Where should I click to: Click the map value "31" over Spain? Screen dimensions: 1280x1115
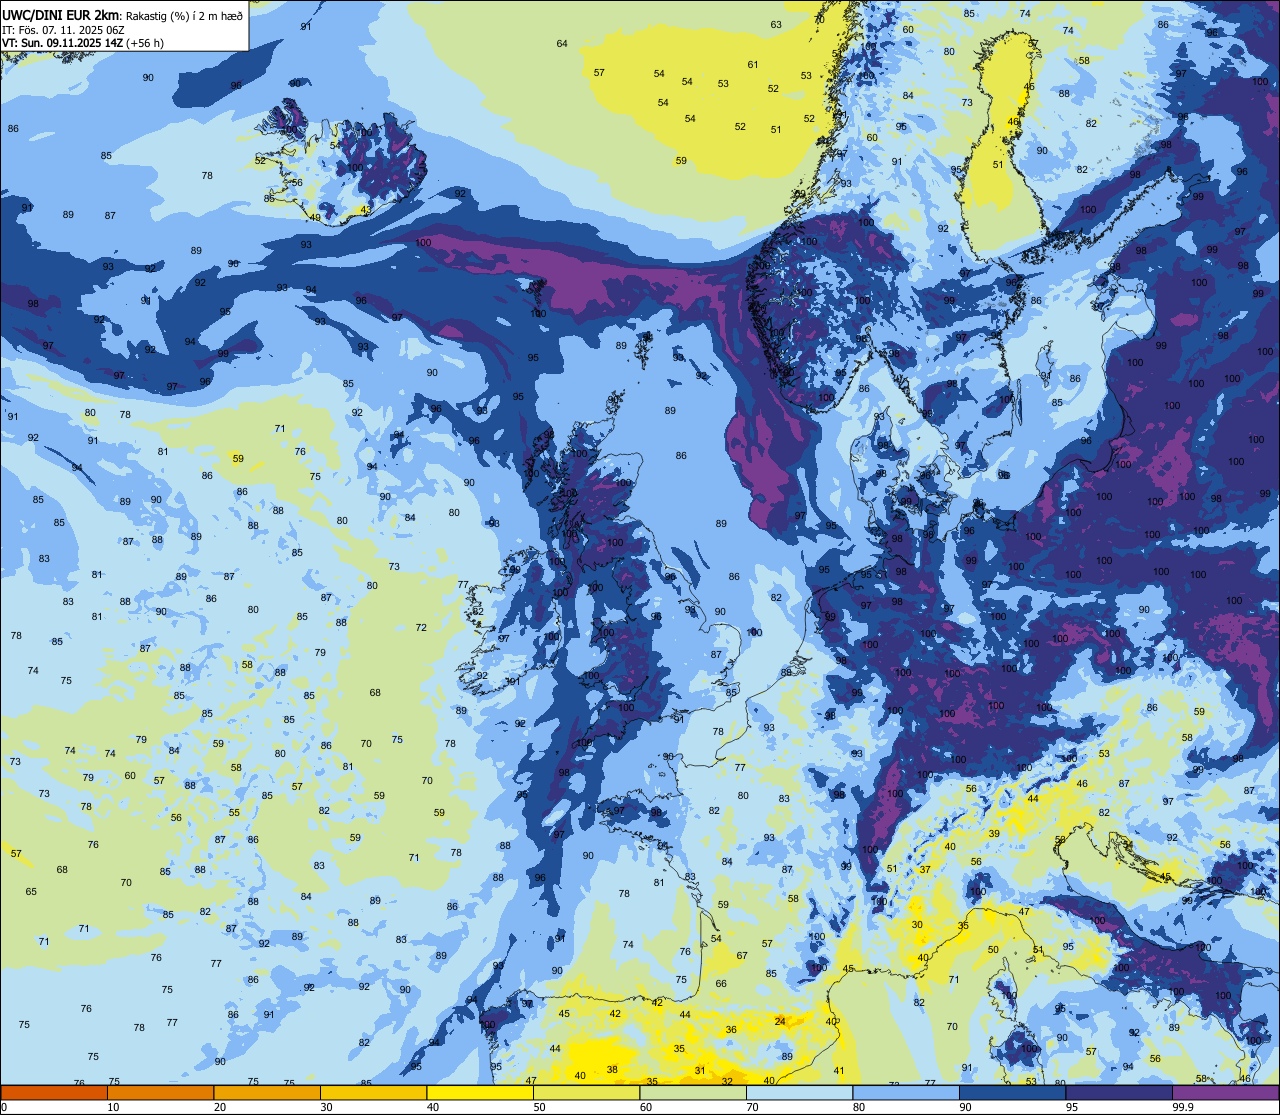click(700, 1070)
